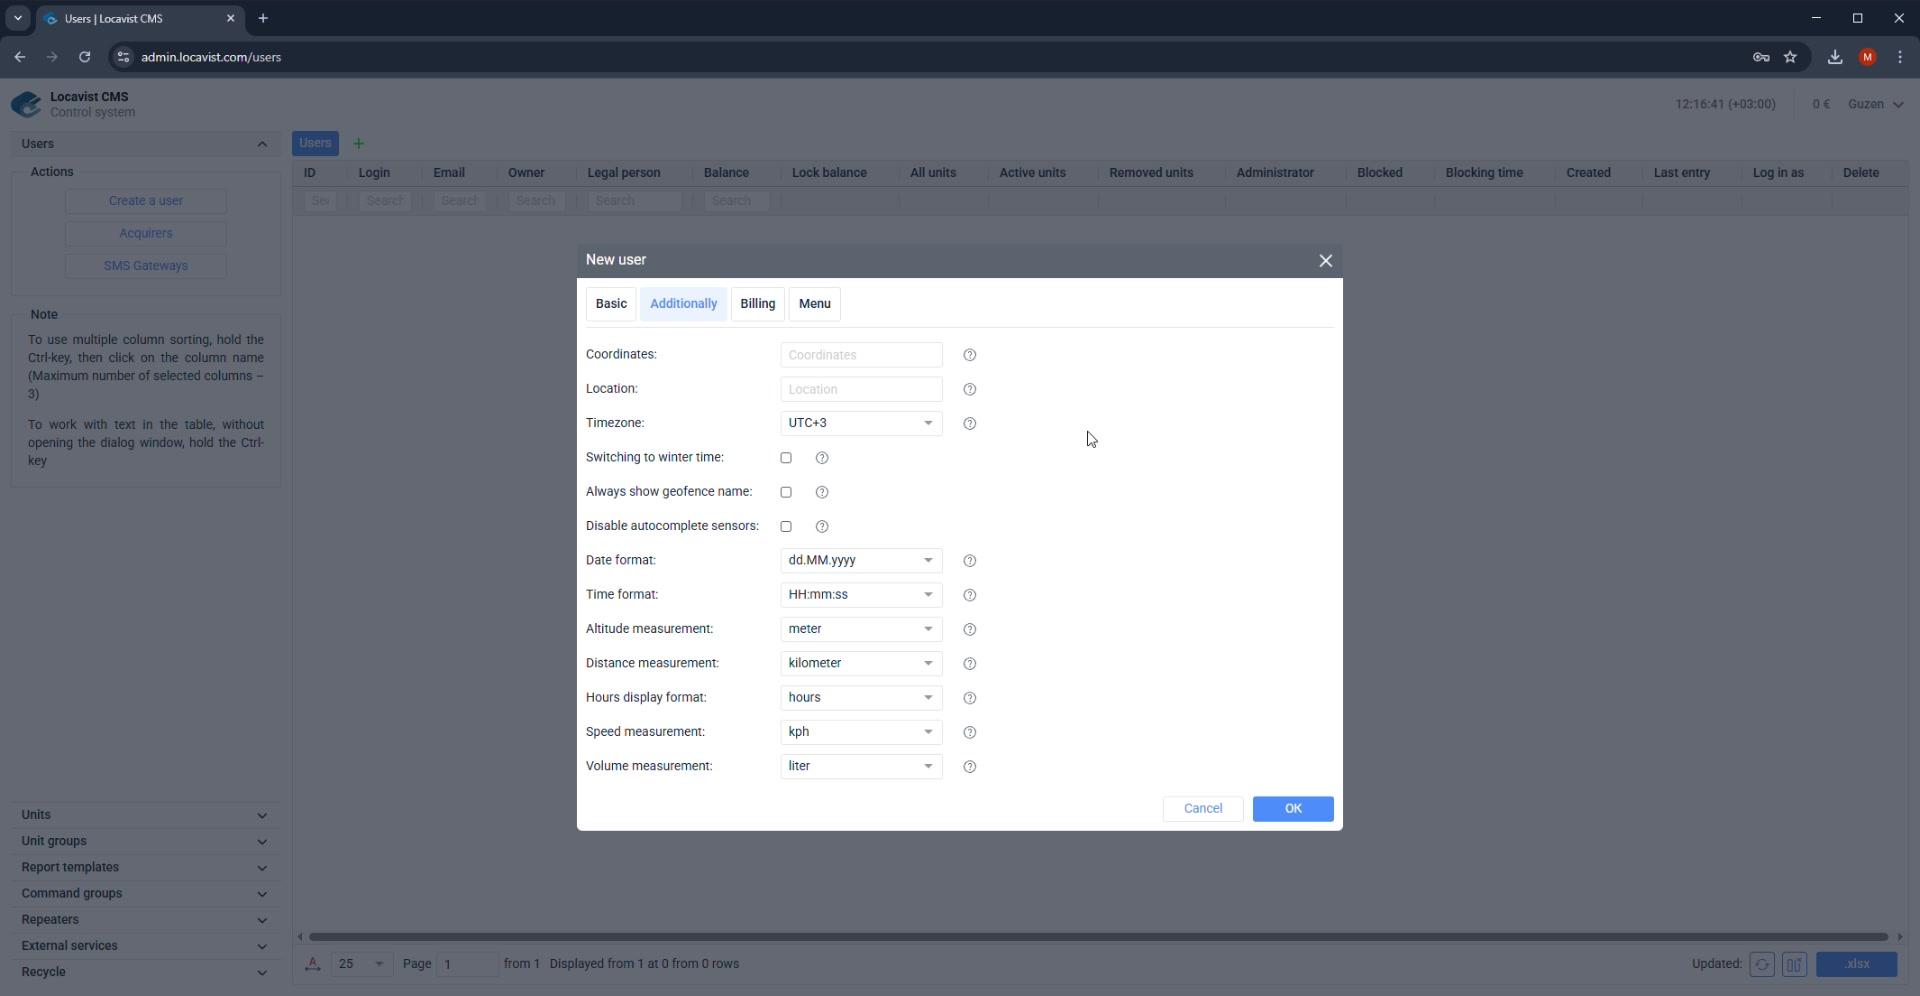Check Always show geofence name
The width and height of the screenshot is (1920, 996).
786,492
